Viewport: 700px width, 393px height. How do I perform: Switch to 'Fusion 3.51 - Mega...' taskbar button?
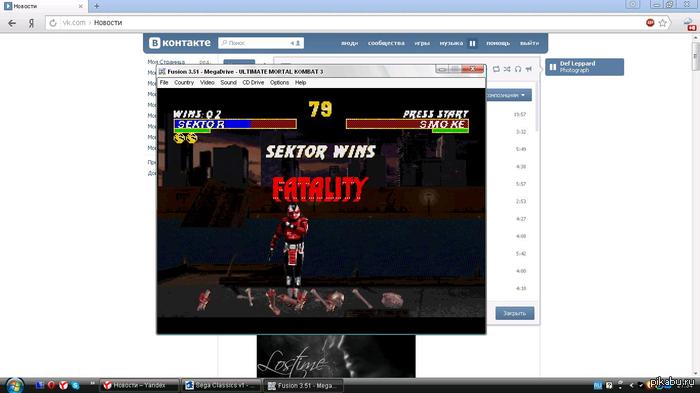(x=304, y=385)
